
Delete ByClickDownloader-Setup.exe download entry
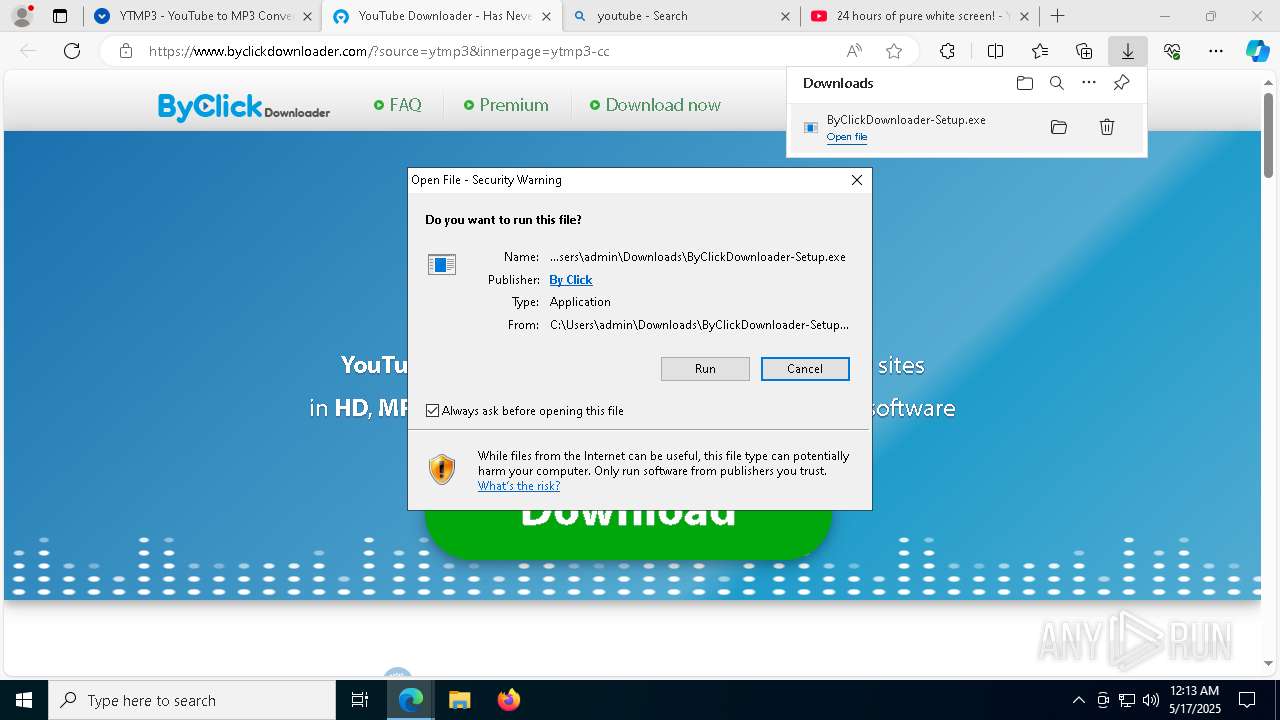(1107, 127)
